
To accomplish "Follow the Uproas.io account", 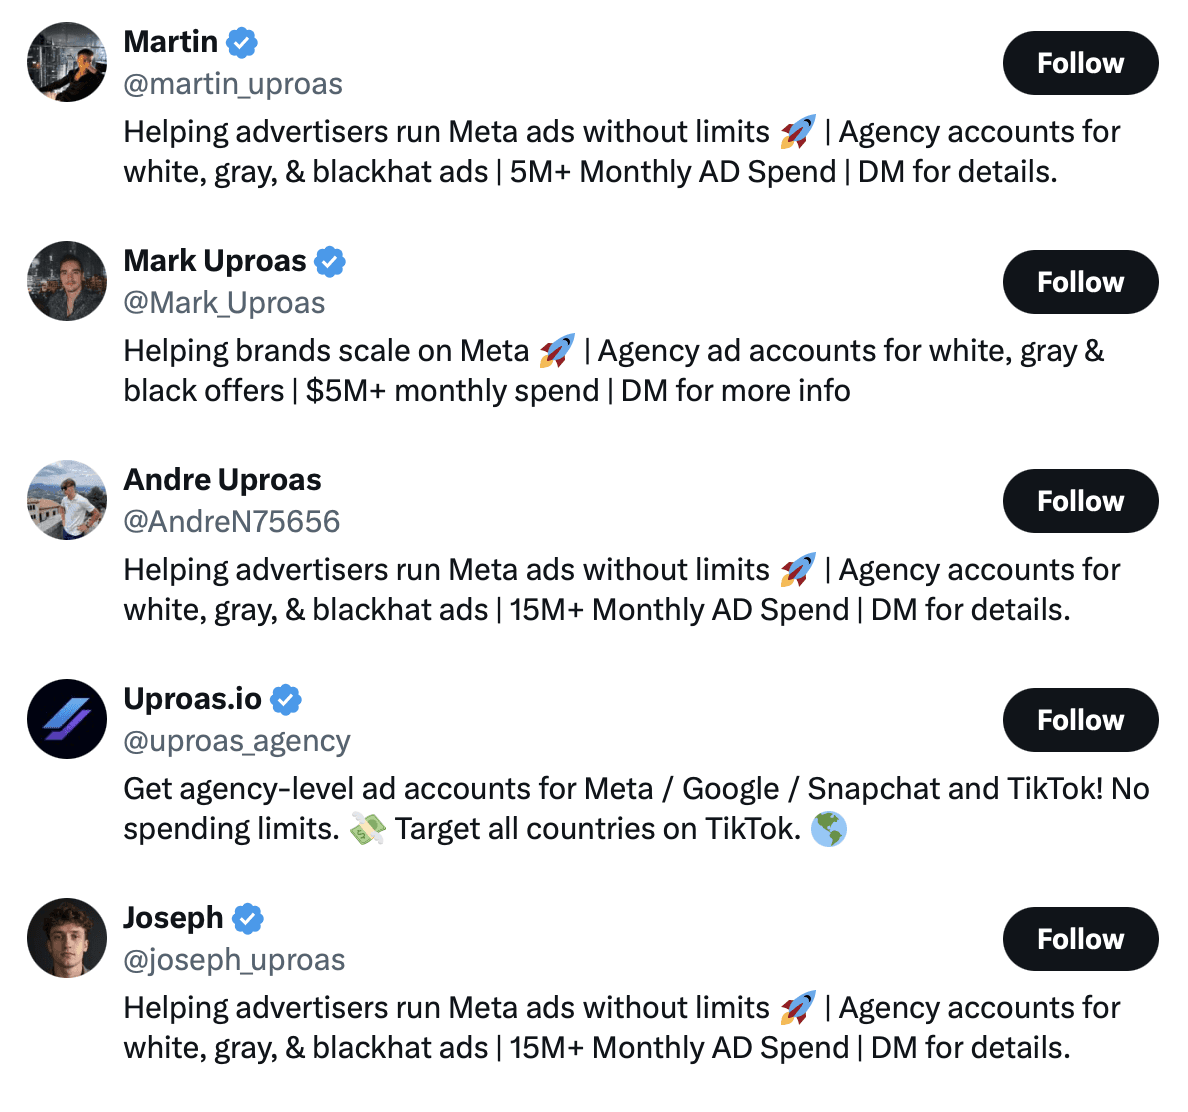I will coord(1080,720).
